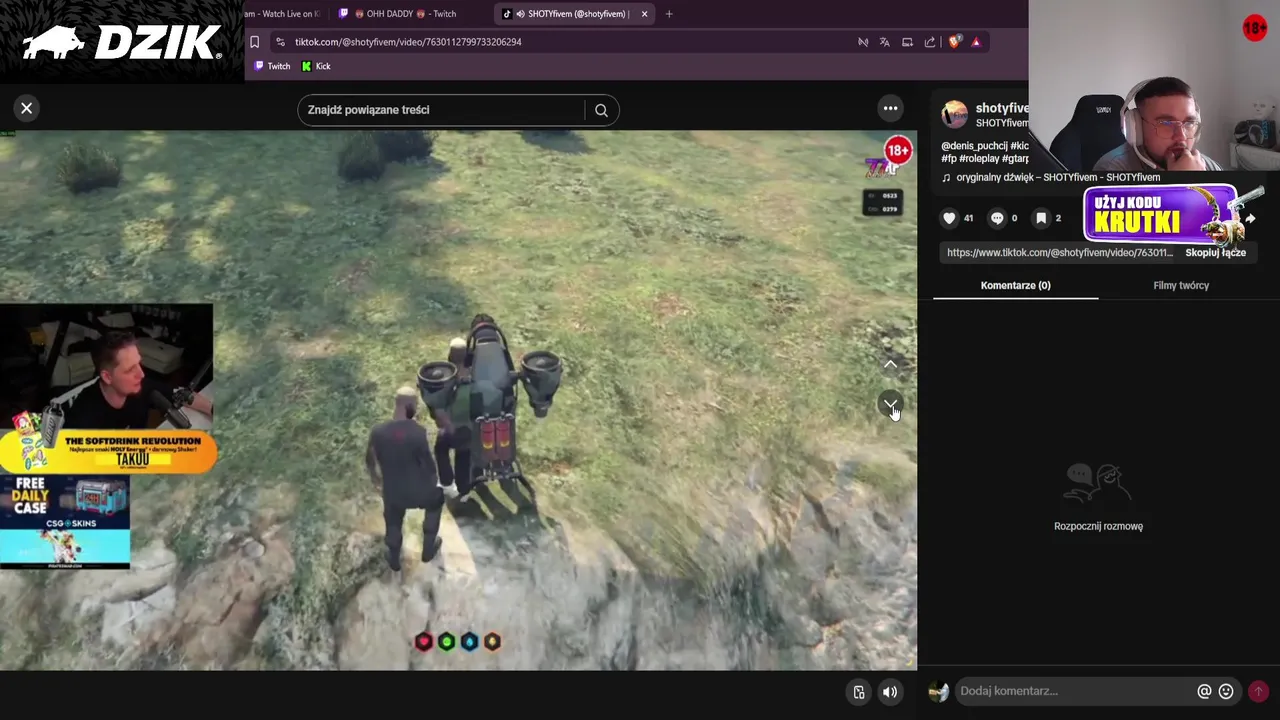Go to previous video with up chevron
This screenshot has height=720, width=1280.
890,364
